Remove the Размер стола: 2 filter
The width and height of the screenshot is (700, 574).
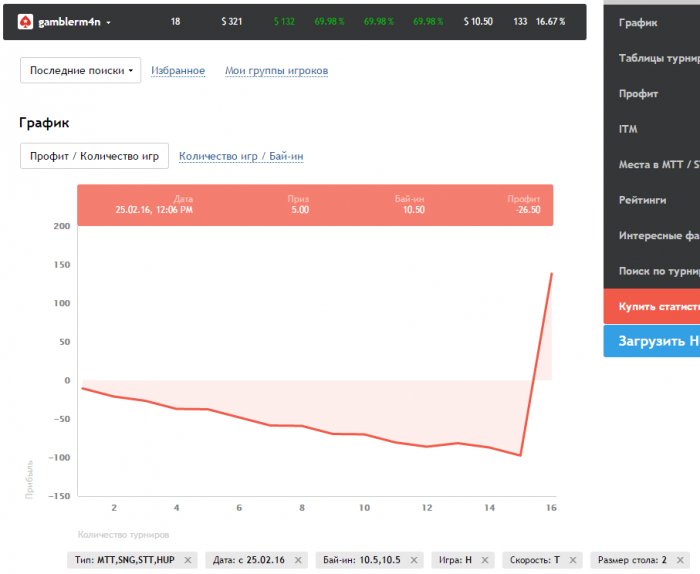click(680, 560)
